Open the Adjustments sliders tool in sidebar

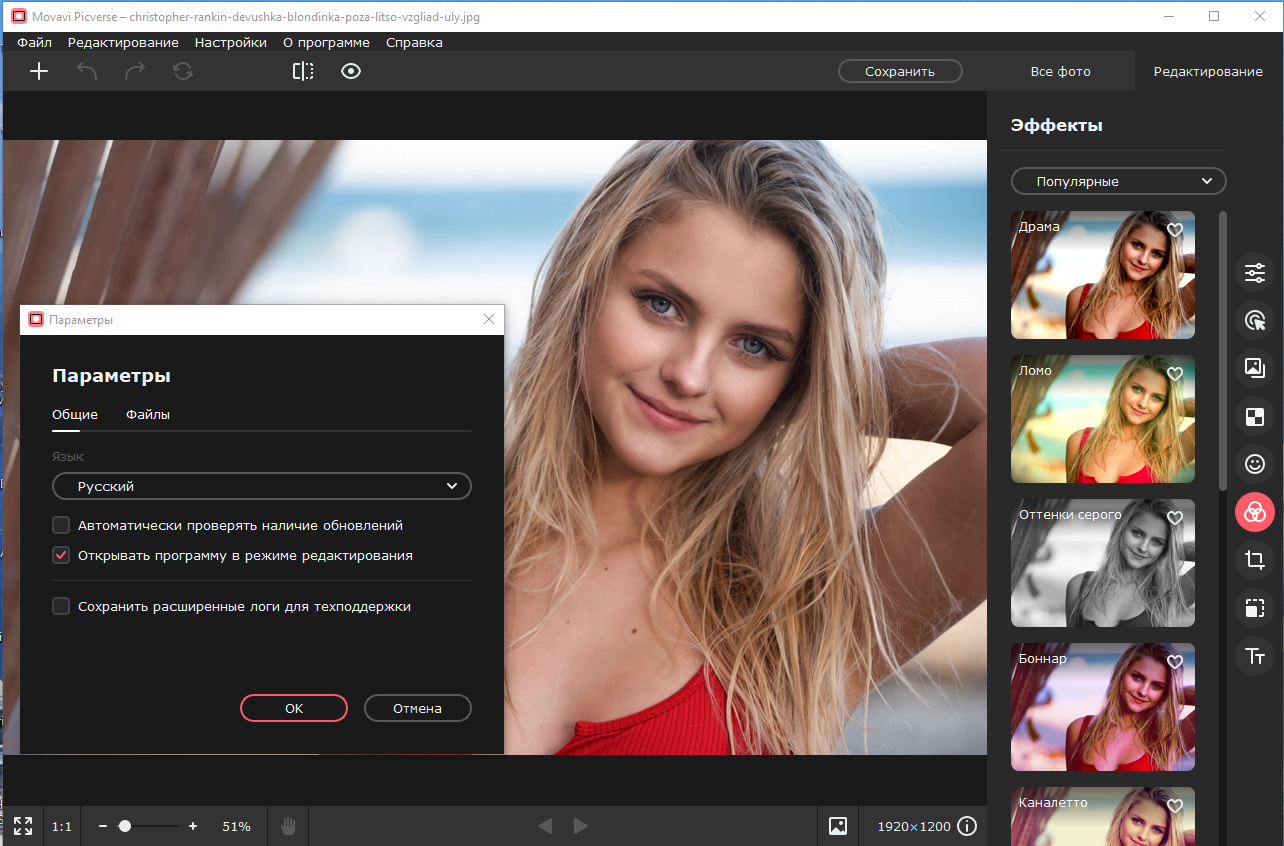point(1254,272)
